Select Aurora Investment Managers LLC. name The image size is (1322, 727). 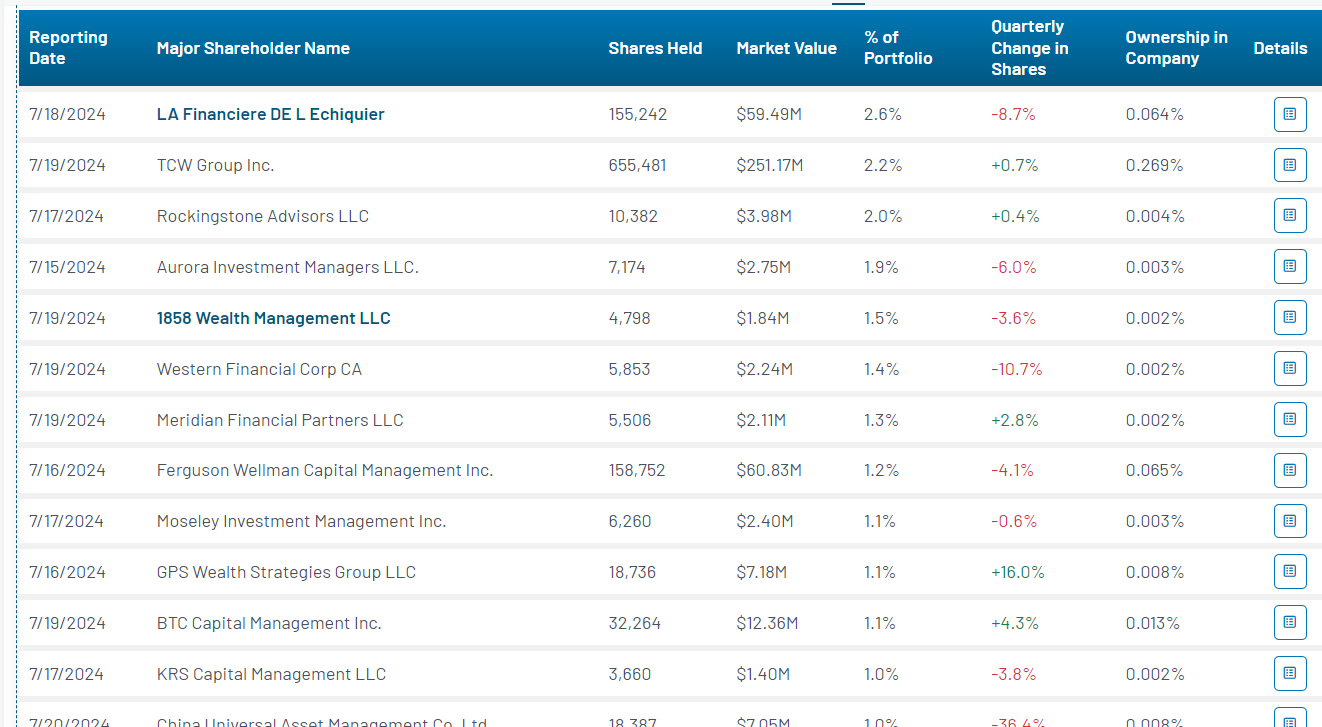[288, 267]
